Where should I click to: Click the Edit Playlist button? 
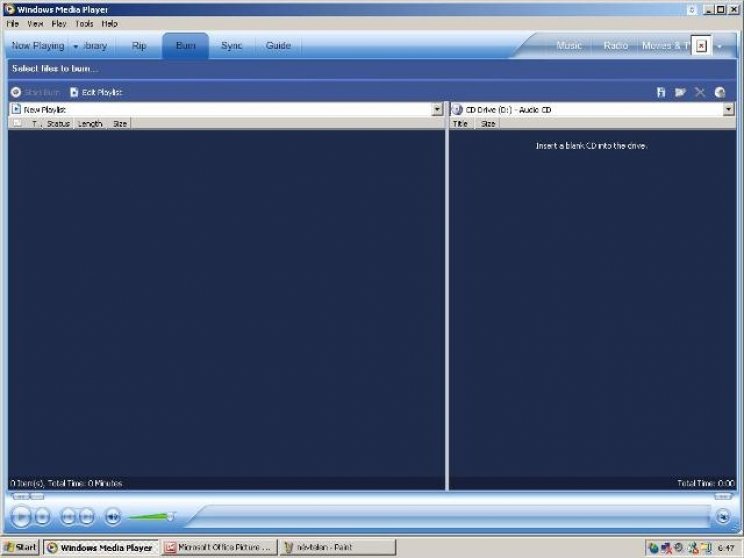96,93
